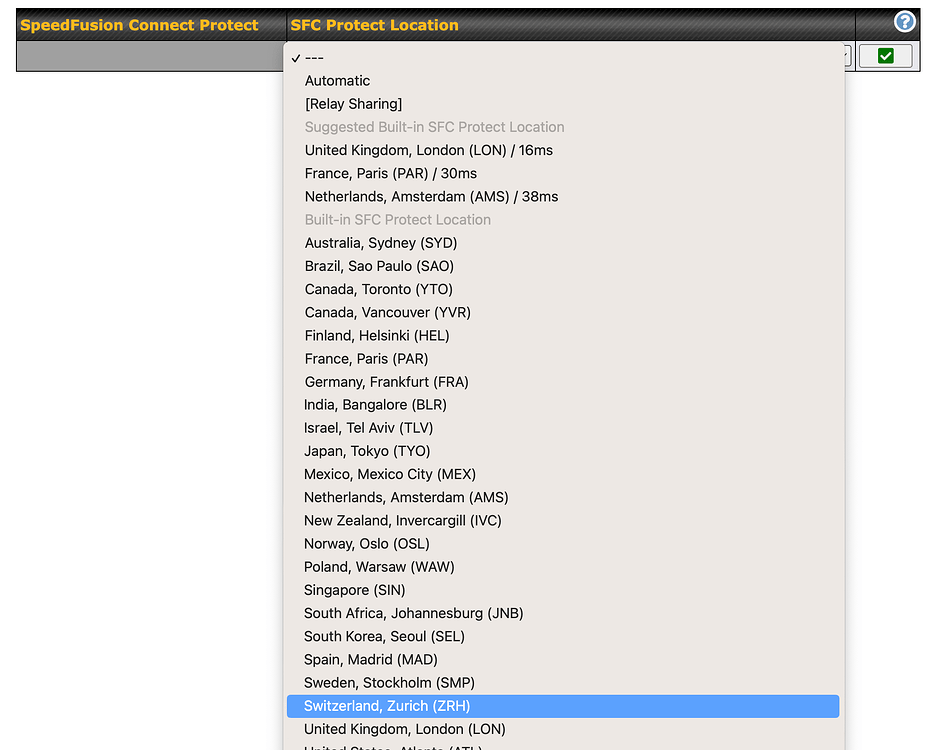Select South Korea, Seoul (SEL)
This screenshot has height=750, width=933.
pyautogui.click(x=563, y=637)
